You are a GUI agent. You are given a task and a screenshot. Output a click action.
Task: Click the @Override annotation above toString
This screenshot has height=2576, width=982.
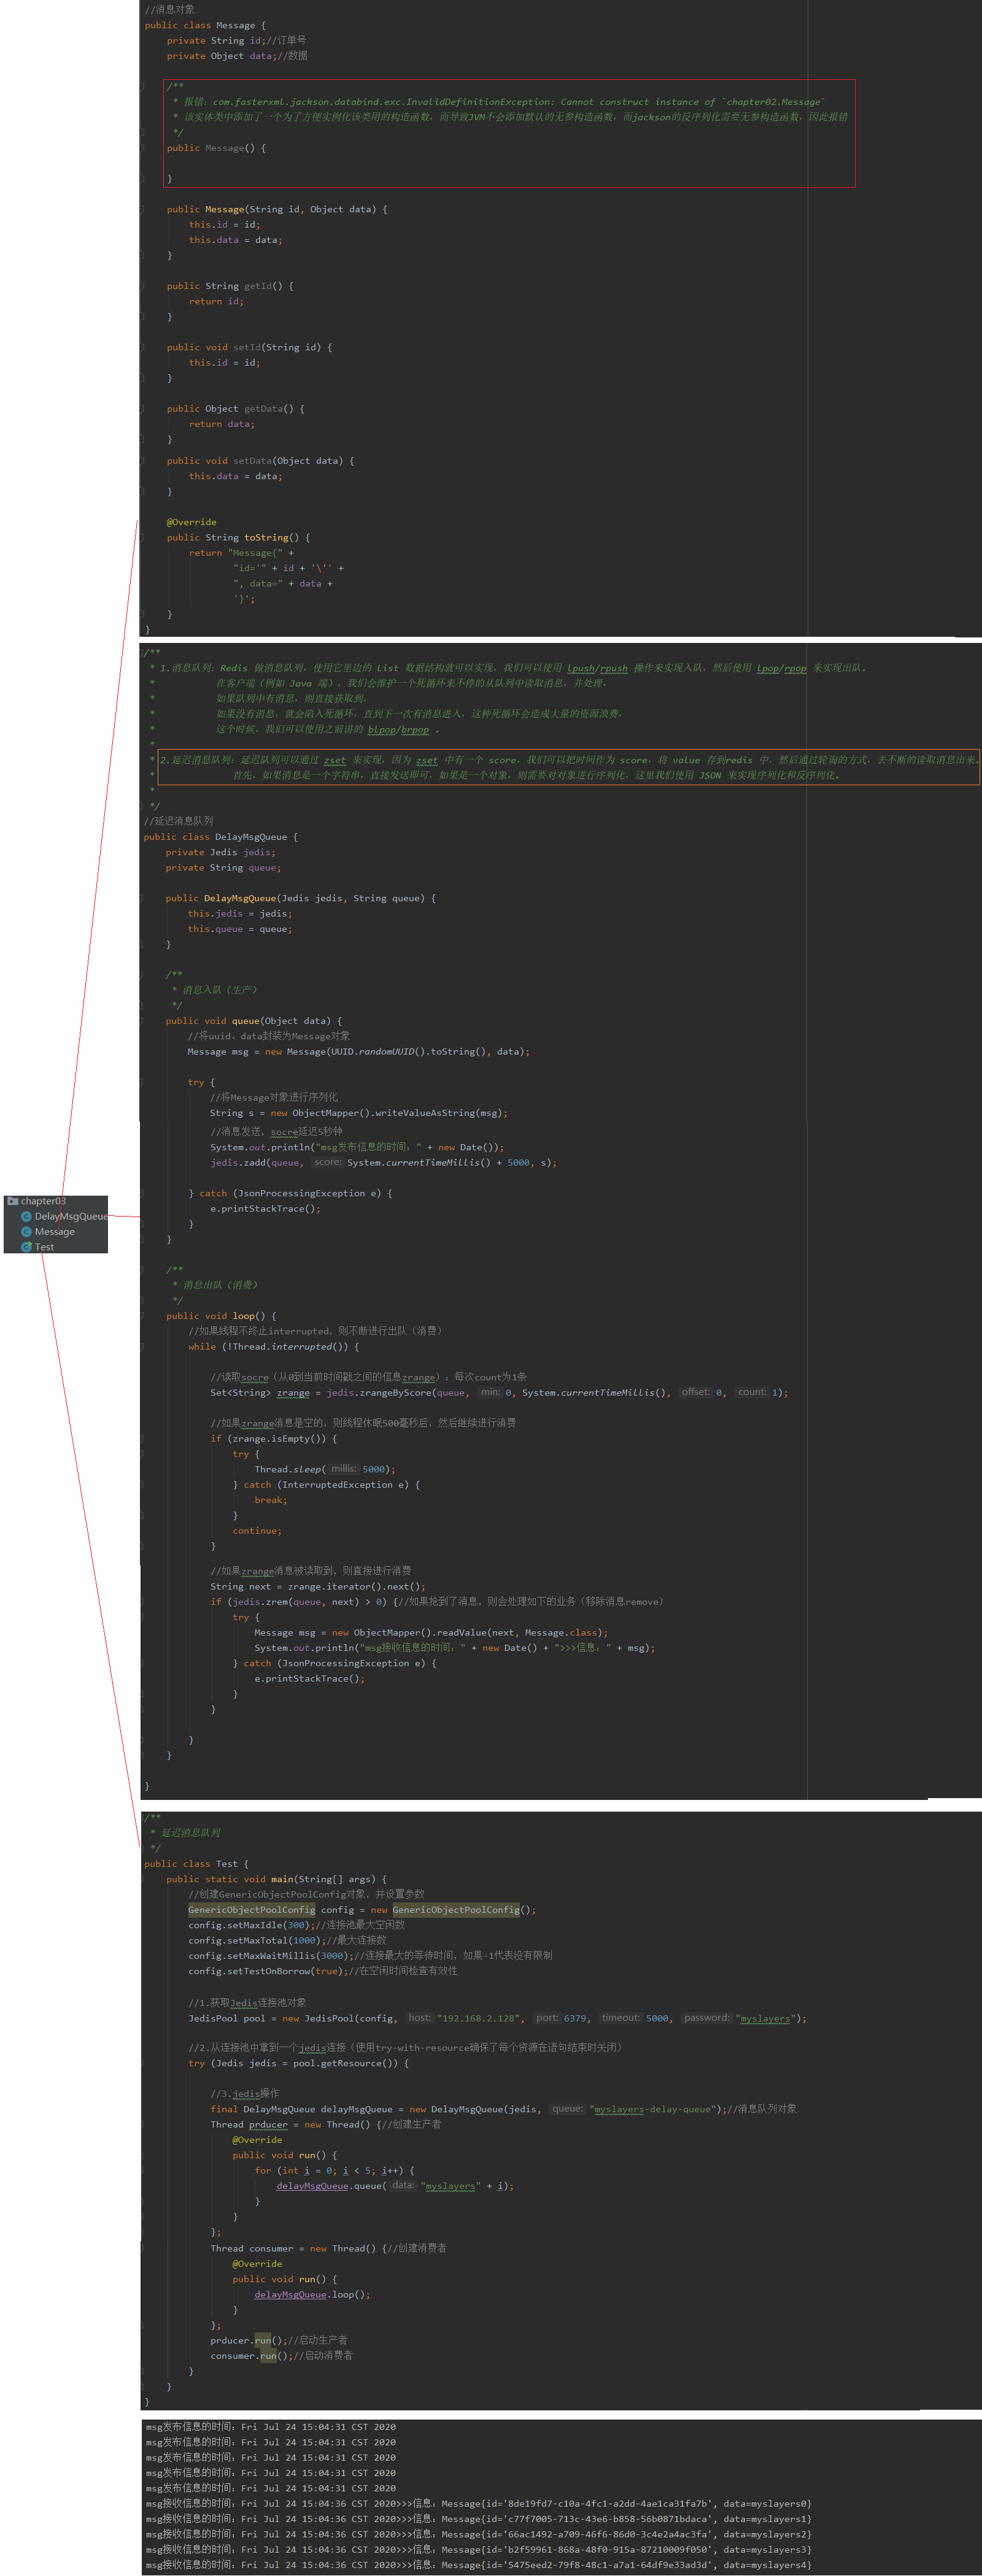pyautogui.click(x=191, y=522)
